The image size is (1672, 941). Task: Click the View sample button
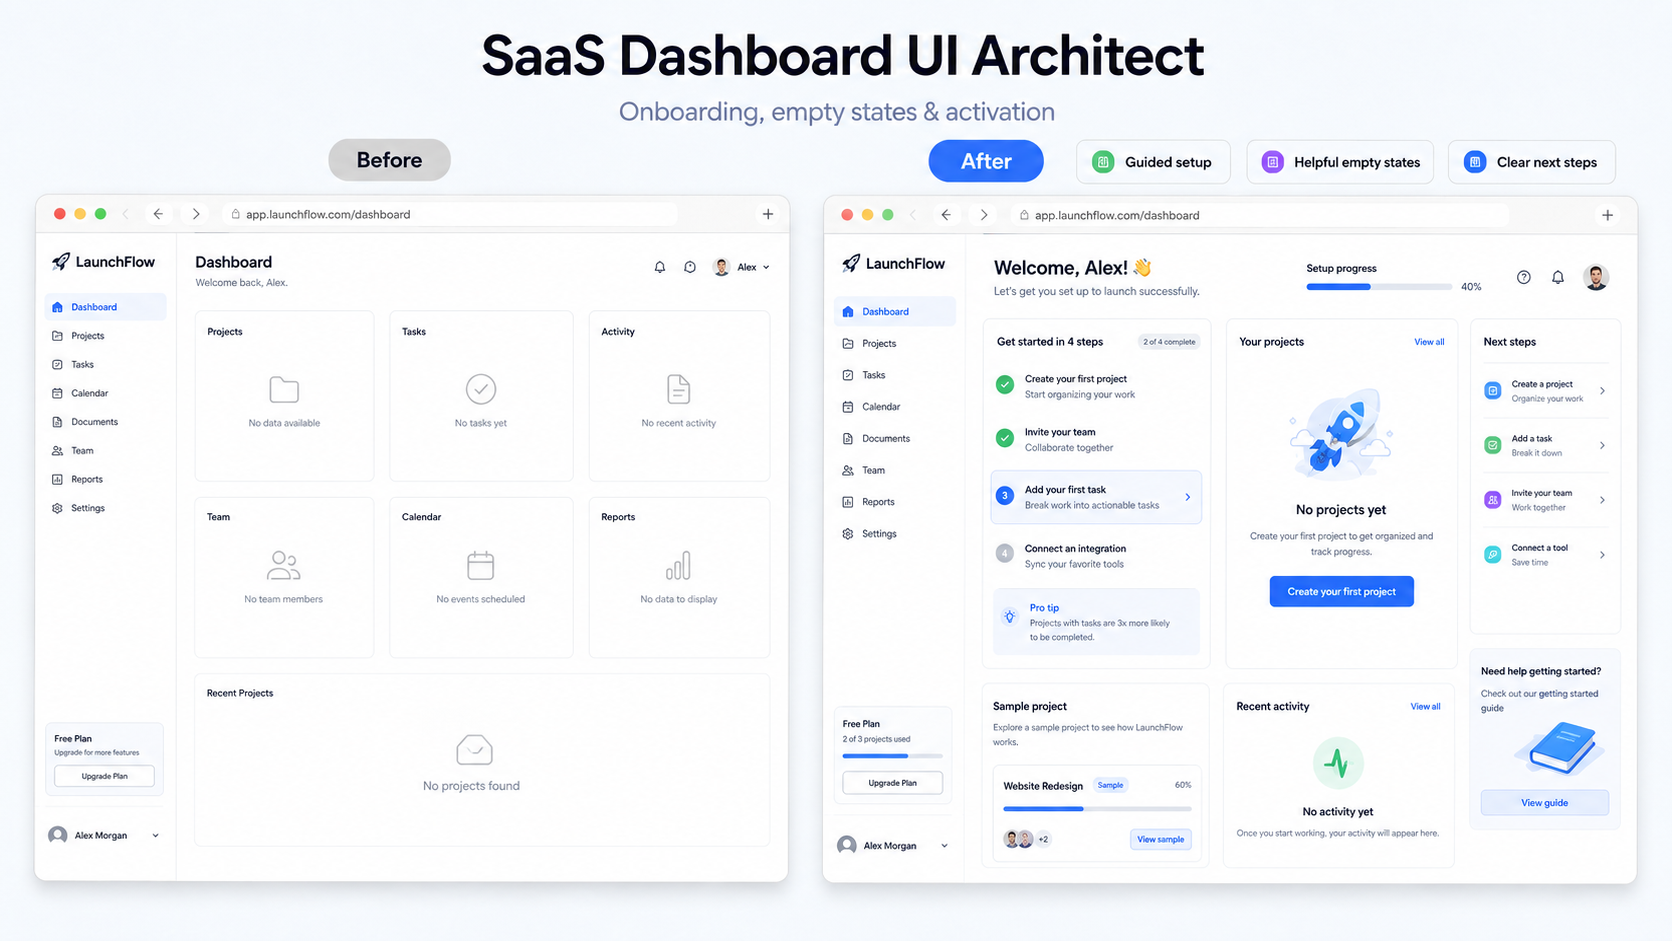point(1160,839)
